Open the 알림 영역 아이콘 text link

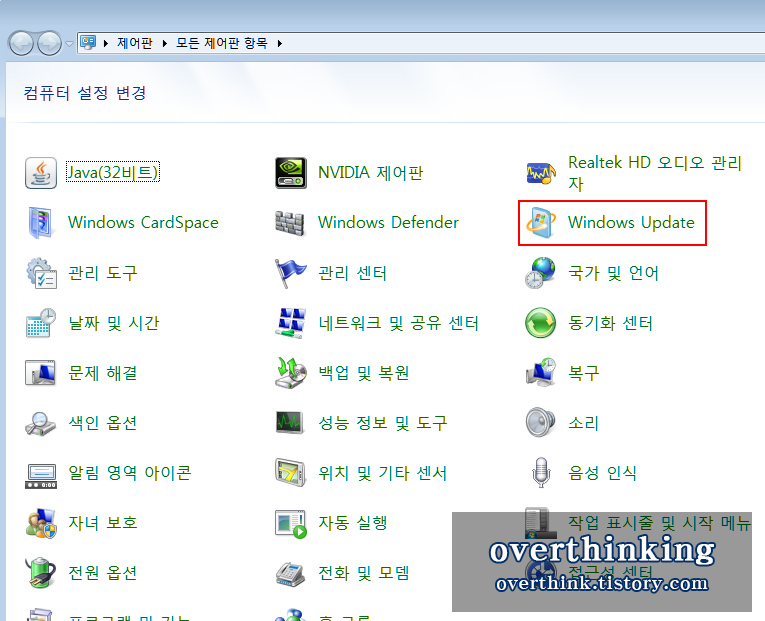coord(129,473)
